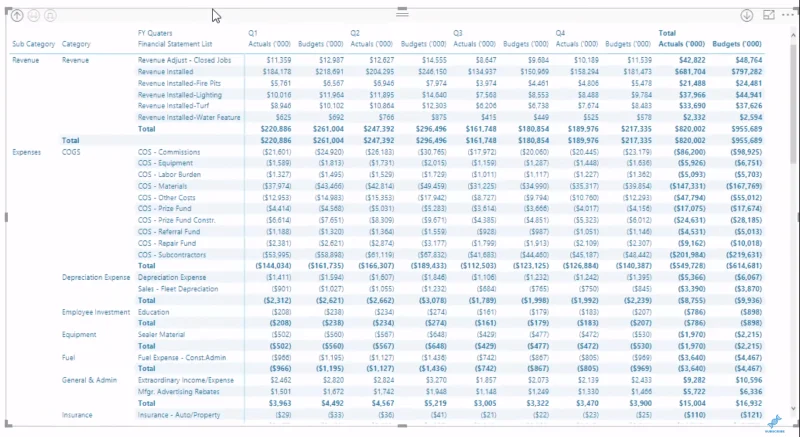800x437 pixels.
Task: Click the Q4 quarter column header
Action: point(560,33)
